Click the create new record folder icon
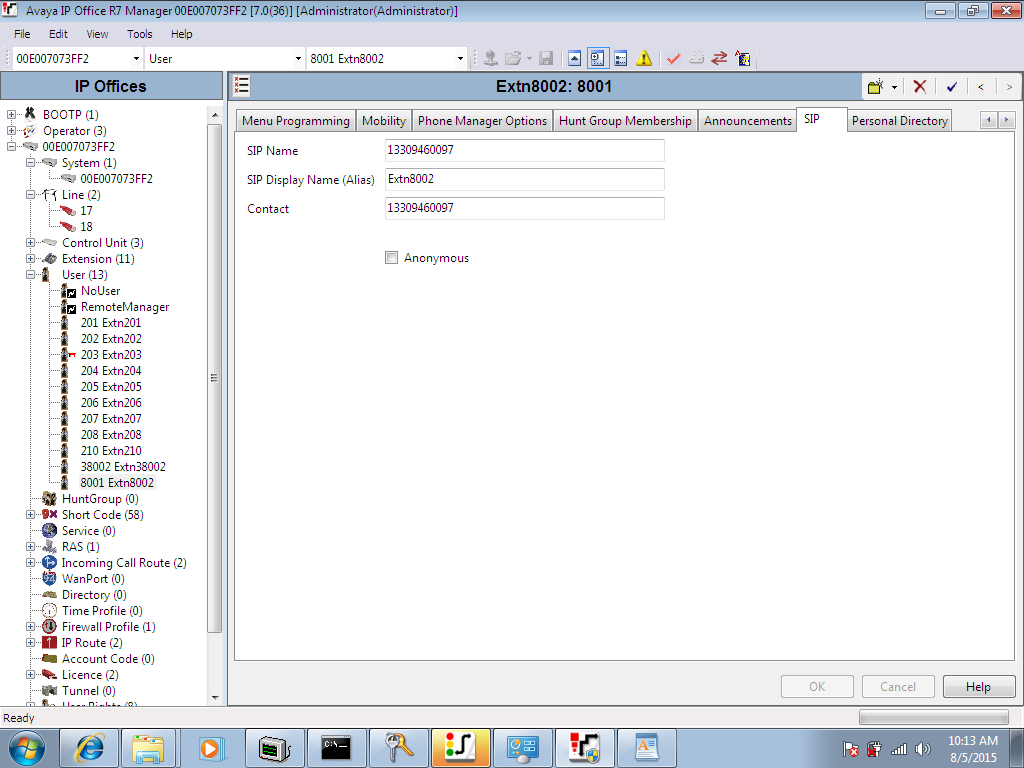This screenshot has height=768, width=1024. 875,86
